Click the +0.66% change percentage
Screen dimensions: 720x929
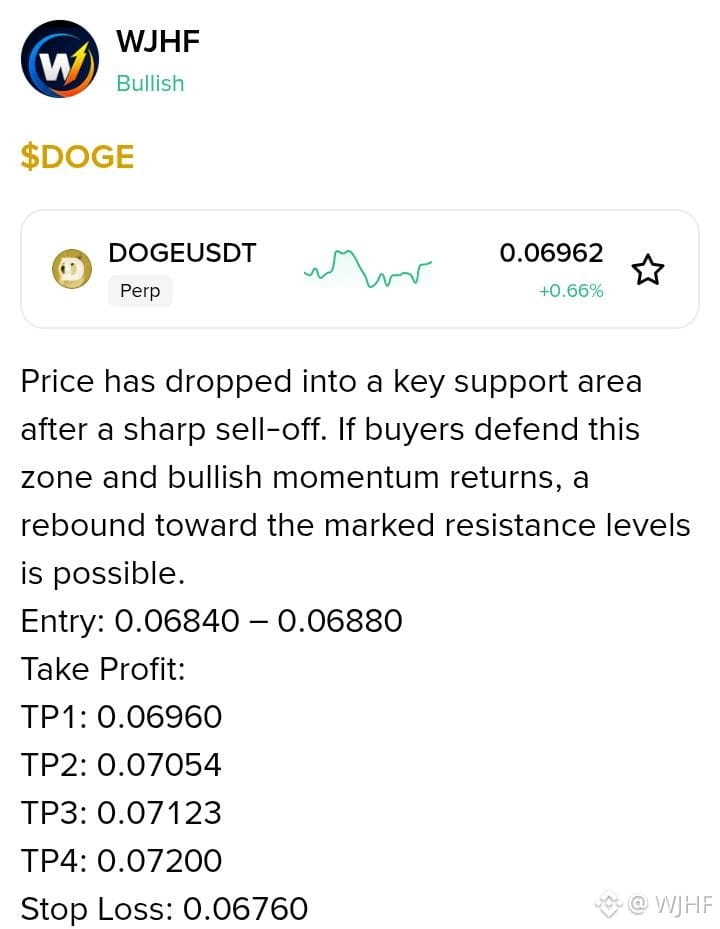click(571, 291)
